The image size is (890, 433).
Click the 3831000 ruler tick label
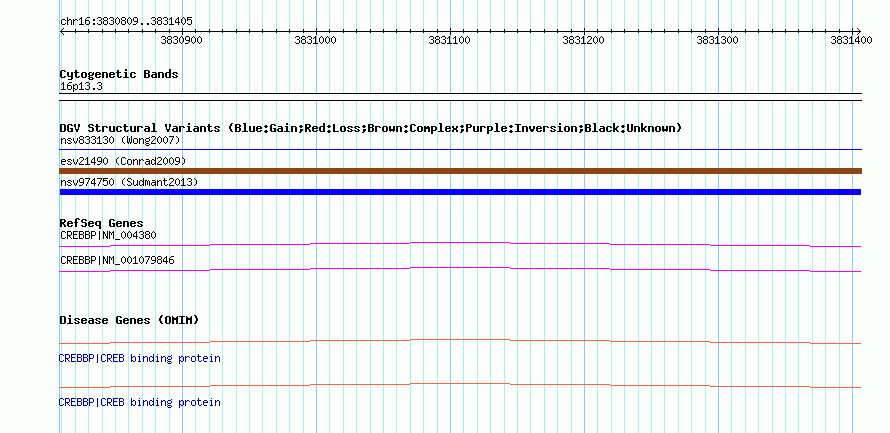pos(316,40)
